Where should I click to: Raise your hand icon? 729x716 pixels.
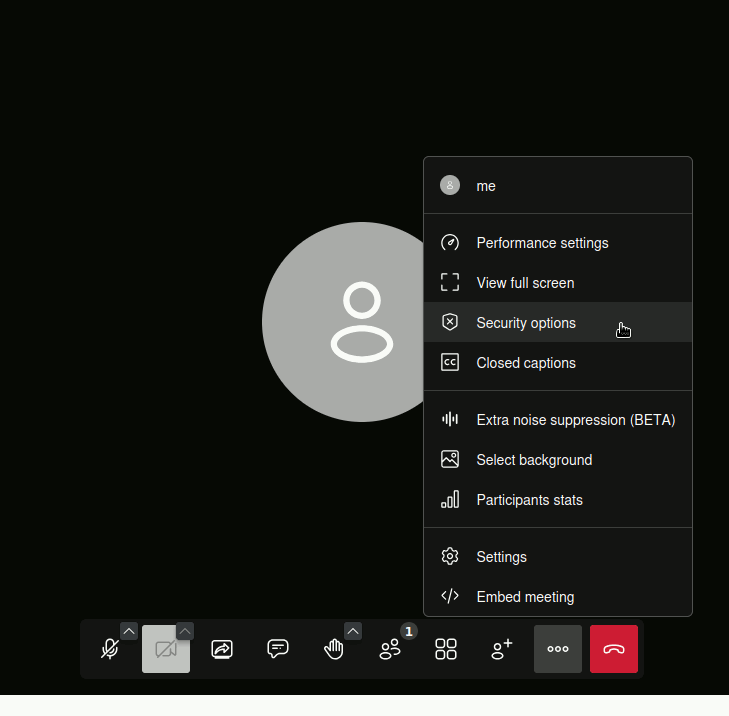coord(334,649)
